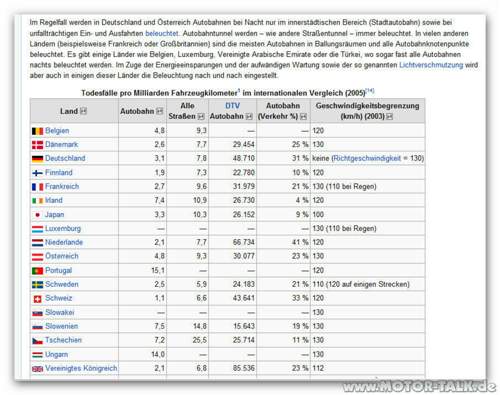
Task: Open the Schweiz country link
Action: (x=58, y=298)
